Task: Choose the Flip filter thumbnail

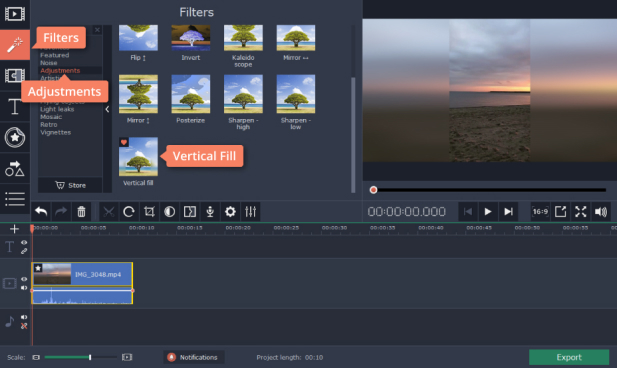Action: (x=138, y=38)
